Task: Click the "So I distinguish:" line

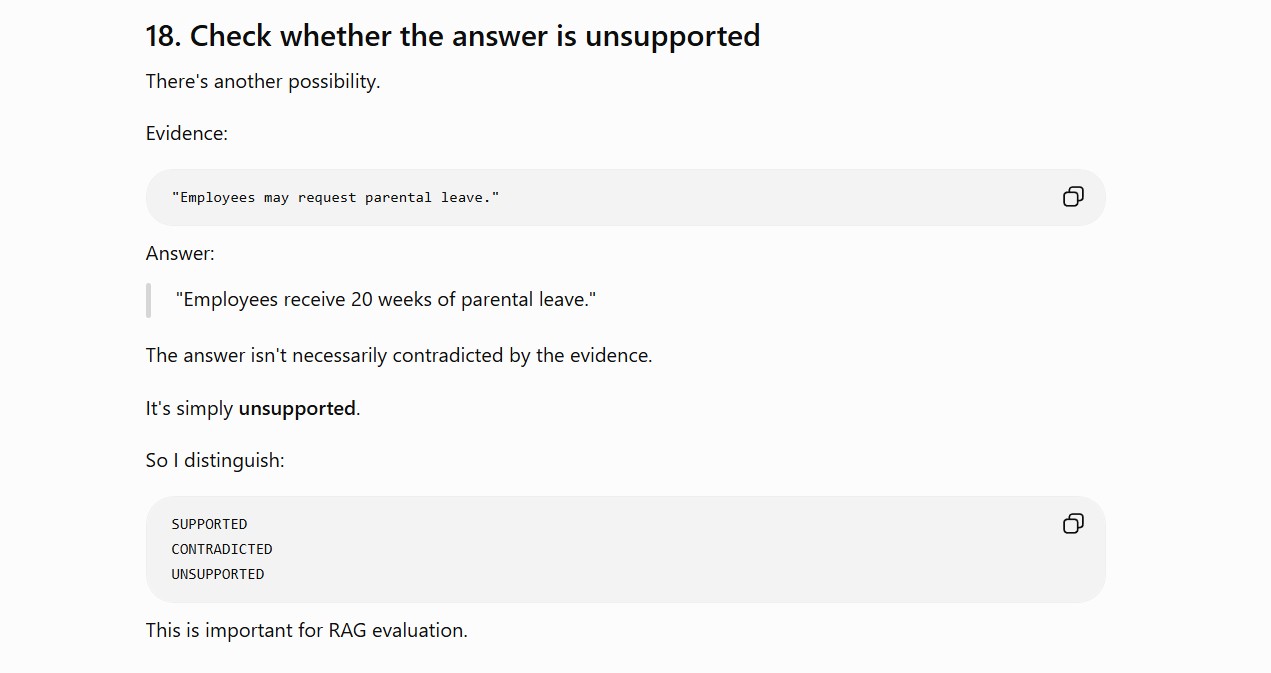Action: (215, 460)
